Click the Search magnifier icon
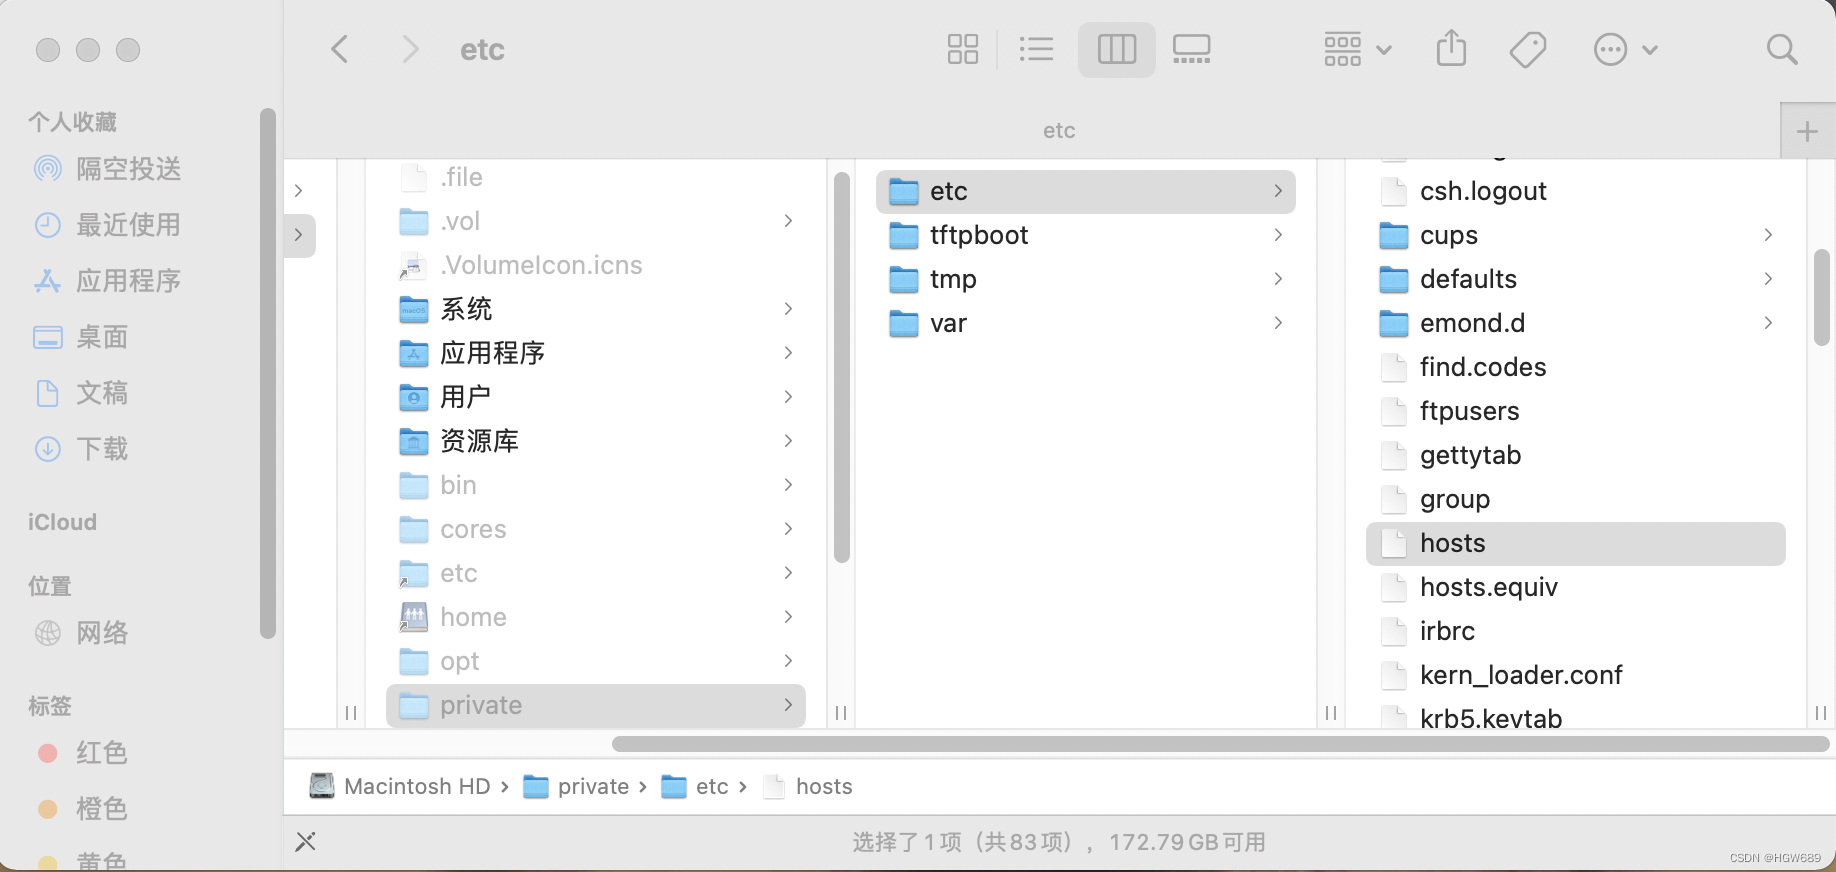Viewport: 1836px width, 872px height. coord(1782,49)
